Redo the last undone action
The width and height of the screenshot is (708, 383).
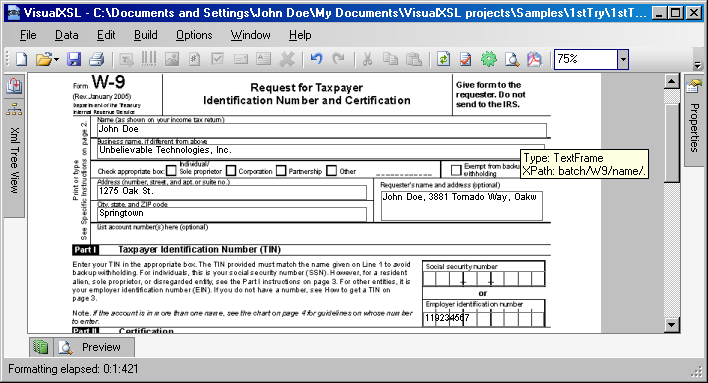pyautogui.click(x=339, y=59)
